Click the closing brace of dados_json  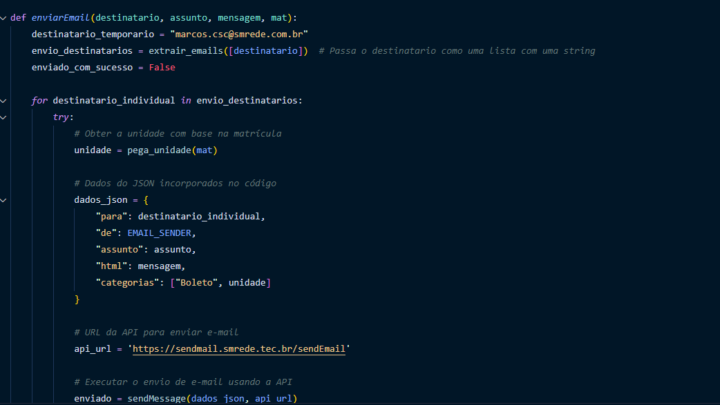(x=77, y=299)
